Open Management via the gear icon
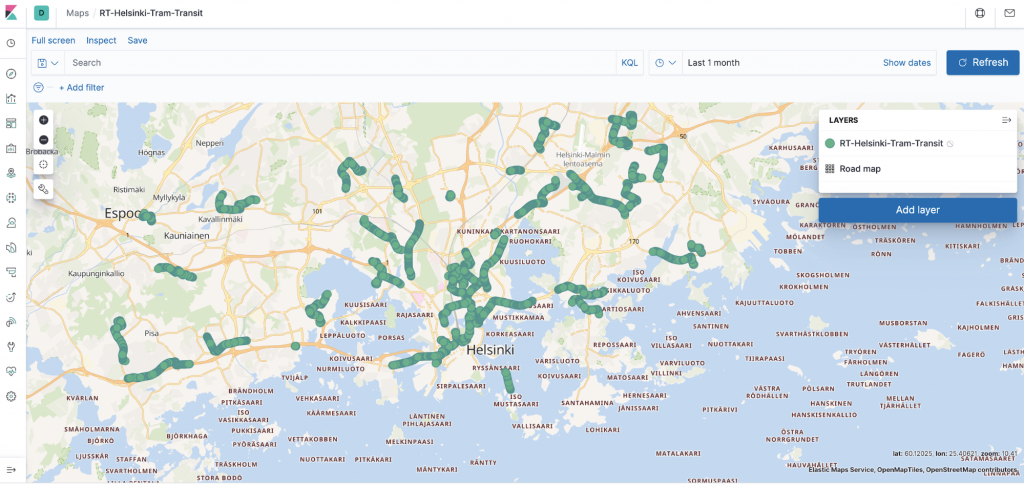Viewport: 1024px width, 486px height. [11, 396]
